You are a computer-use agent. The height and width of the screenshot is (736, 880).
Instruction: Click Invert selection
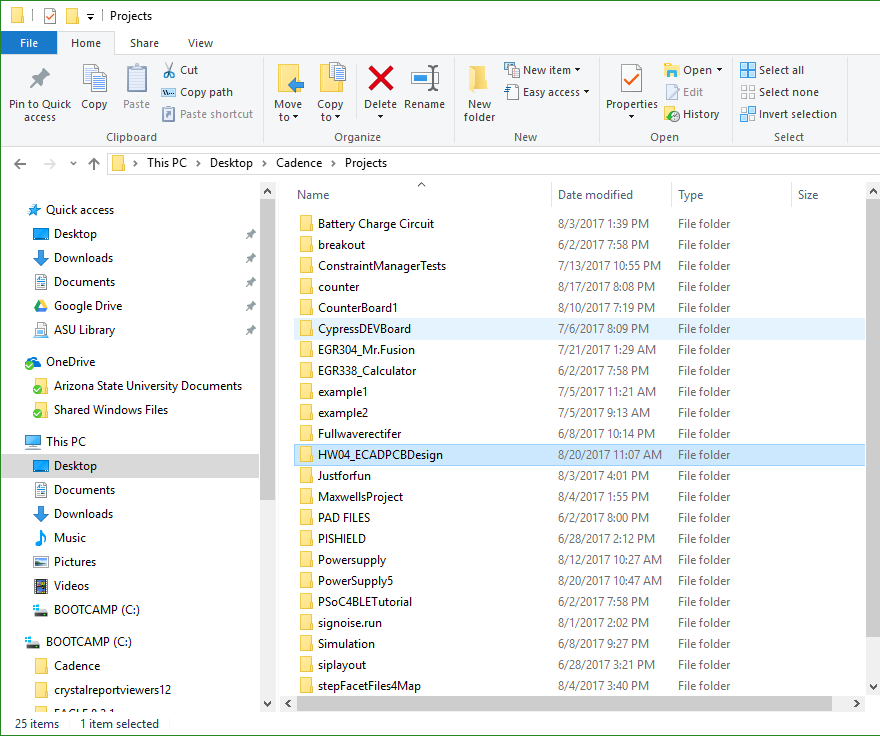pyautogui.click(x=789, y=114)
